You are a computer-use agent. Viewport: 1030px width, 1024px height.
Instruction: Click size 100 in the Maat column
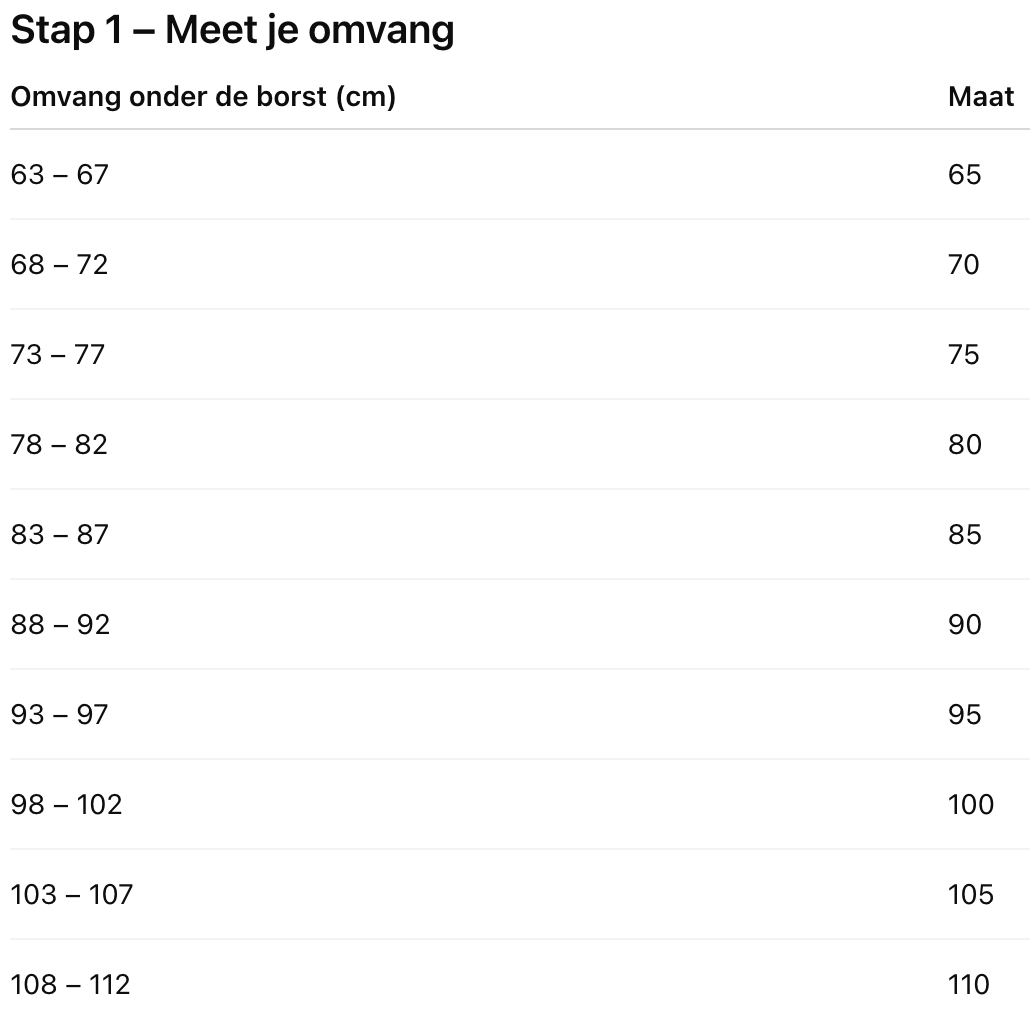(x=971, y=805)
